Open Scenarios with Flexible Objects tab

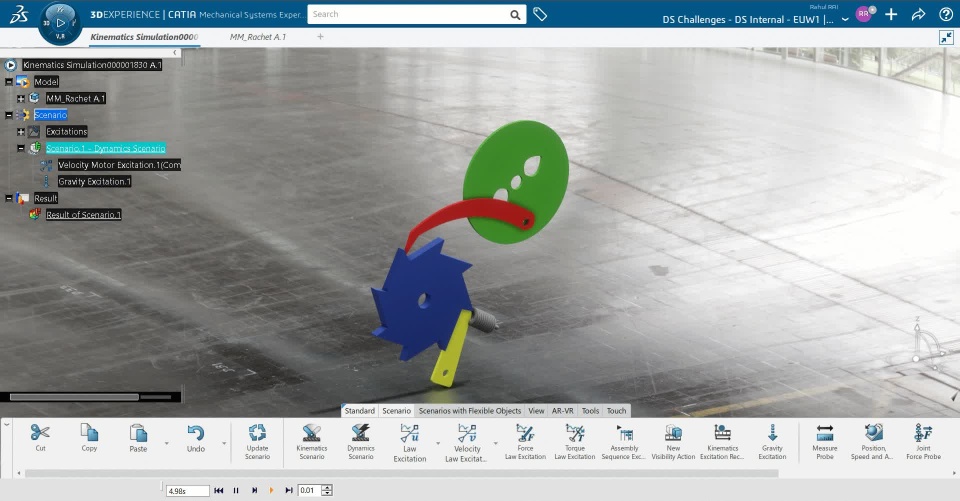470,411
